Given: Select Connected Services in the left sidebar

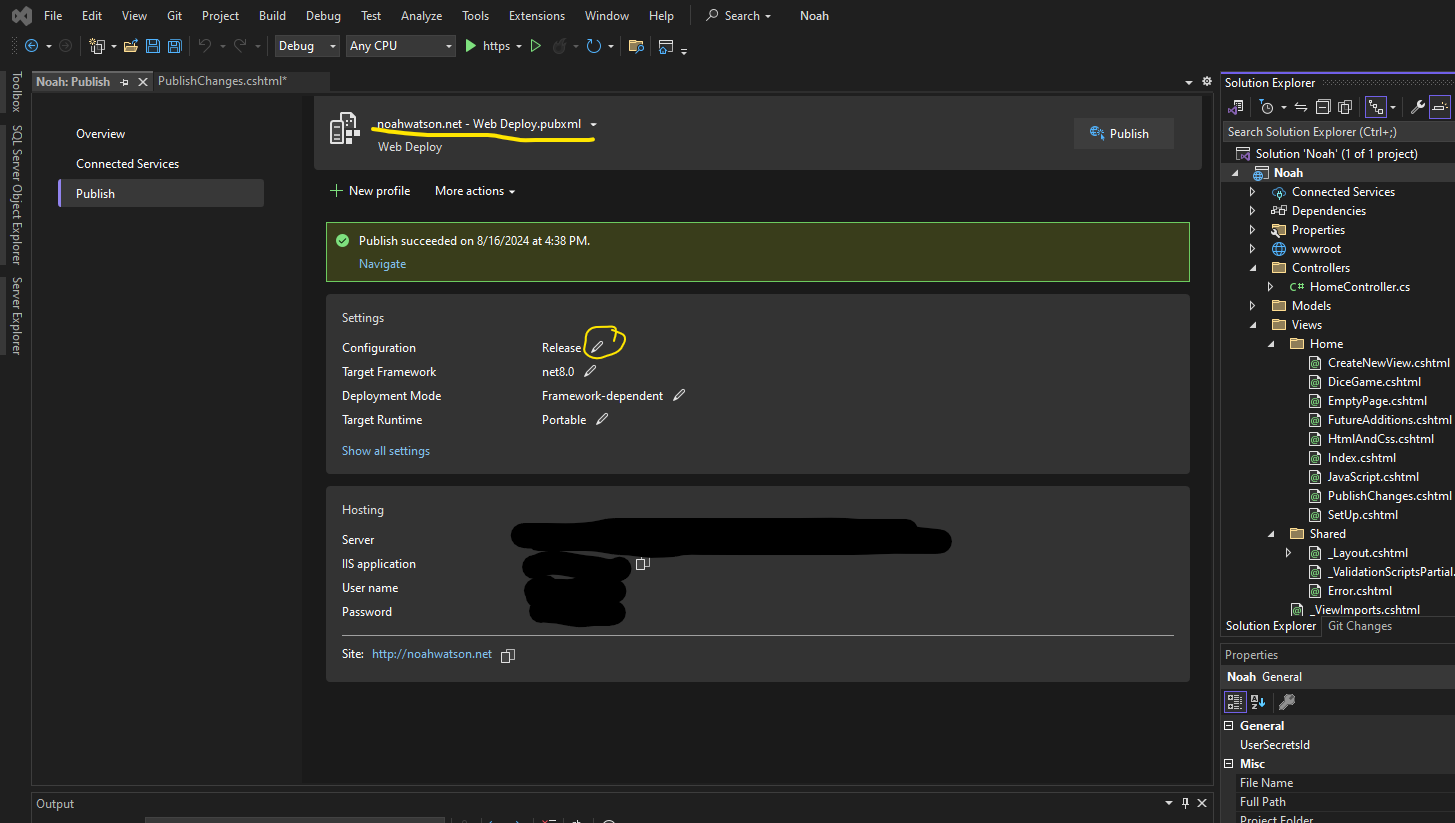Looking at the screenshot, I should [128, 164].
